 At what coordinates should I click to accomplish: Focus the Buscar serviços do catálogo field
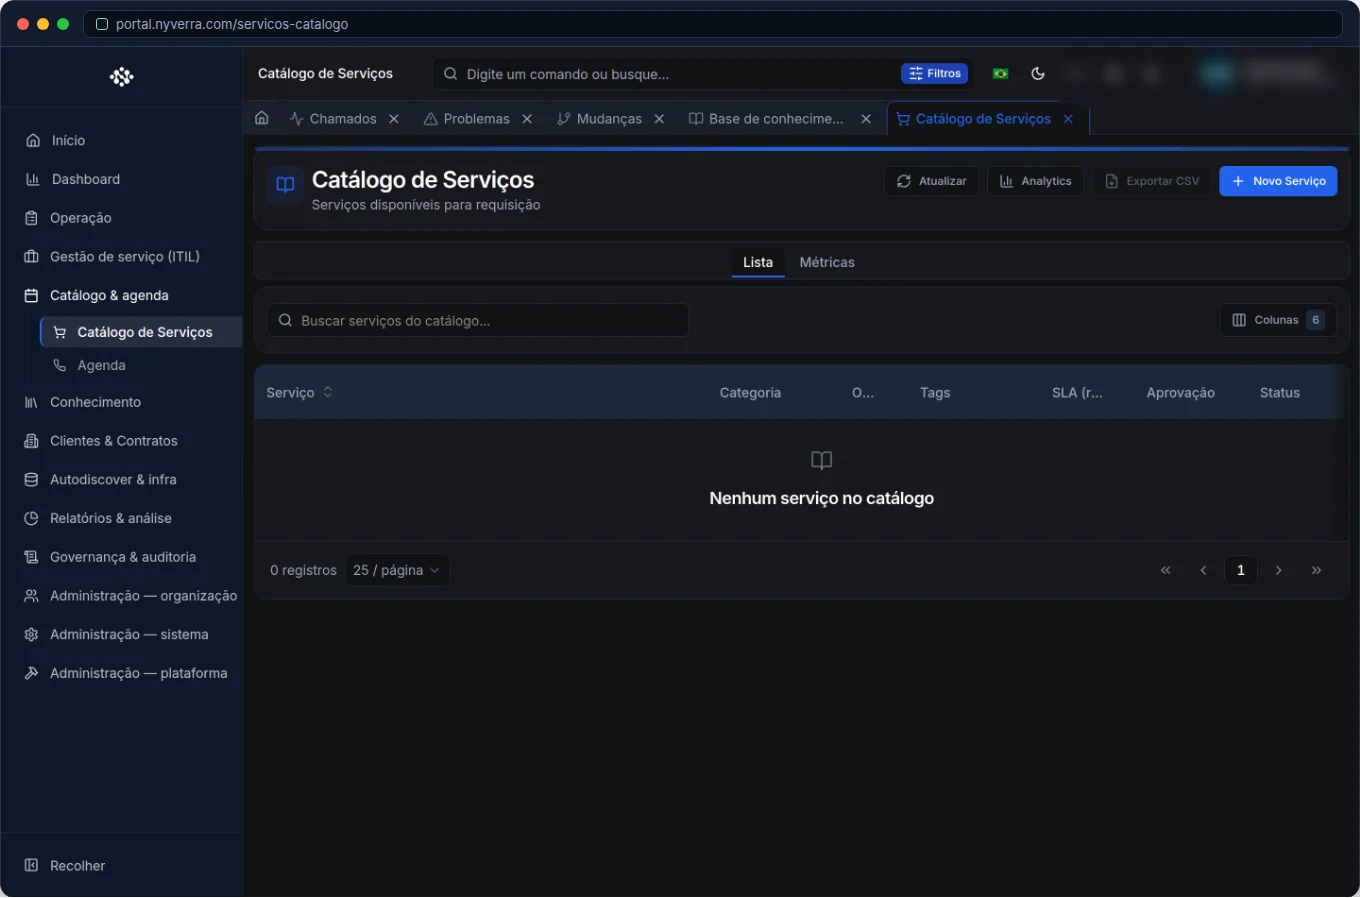(478, 320)
